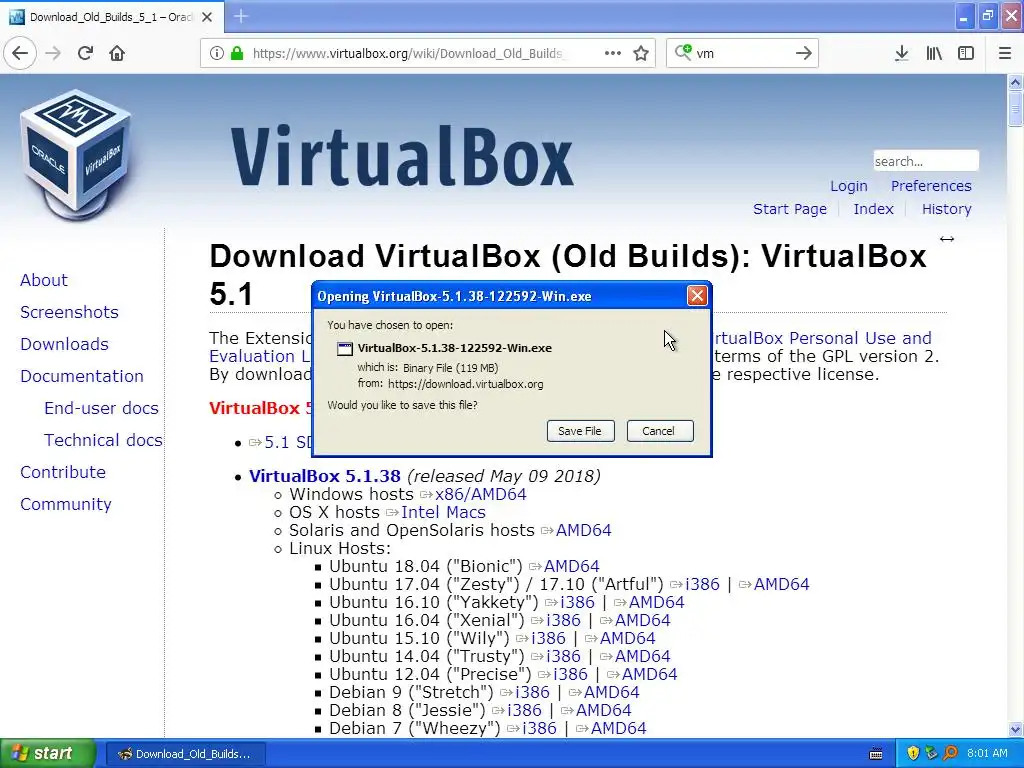
Task: Download Ubuntu 17.04 Zesty i386 package
Action: [x=702, y=584]
